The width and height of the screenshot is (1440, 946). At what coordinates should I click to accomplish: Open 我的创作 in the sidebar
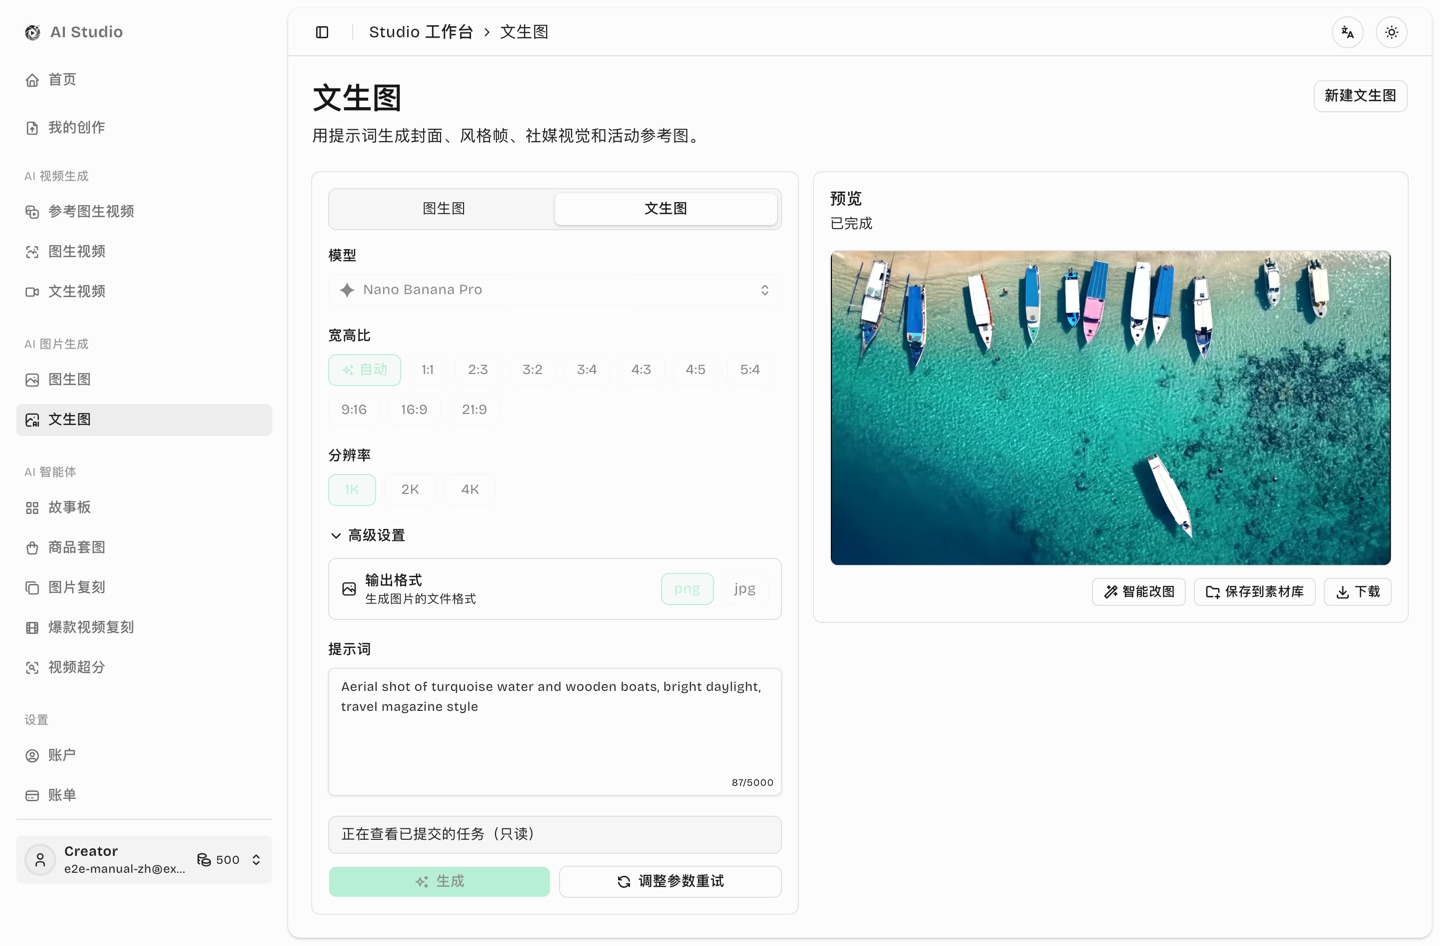(144, 128)
